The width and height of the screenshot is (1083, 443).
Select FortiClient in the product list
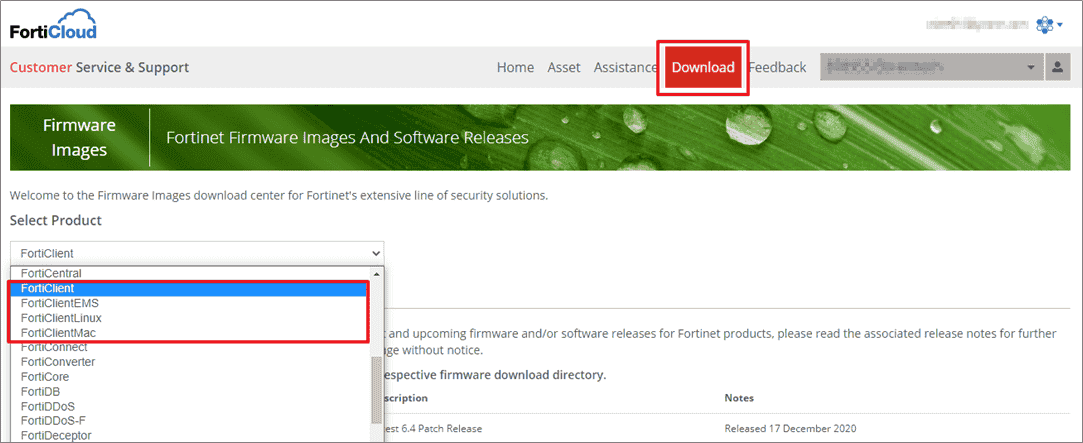(188, 288)
